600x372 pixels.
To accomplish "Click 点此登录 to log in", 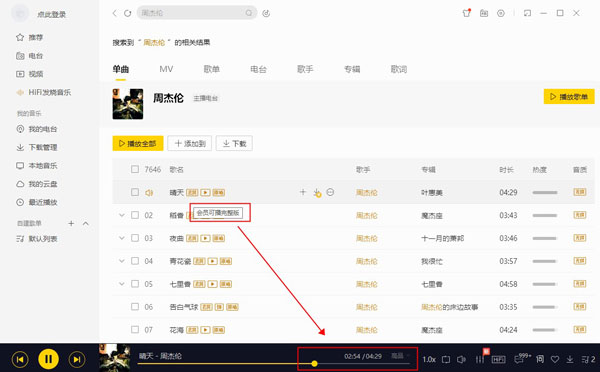I will coord(51,15).
